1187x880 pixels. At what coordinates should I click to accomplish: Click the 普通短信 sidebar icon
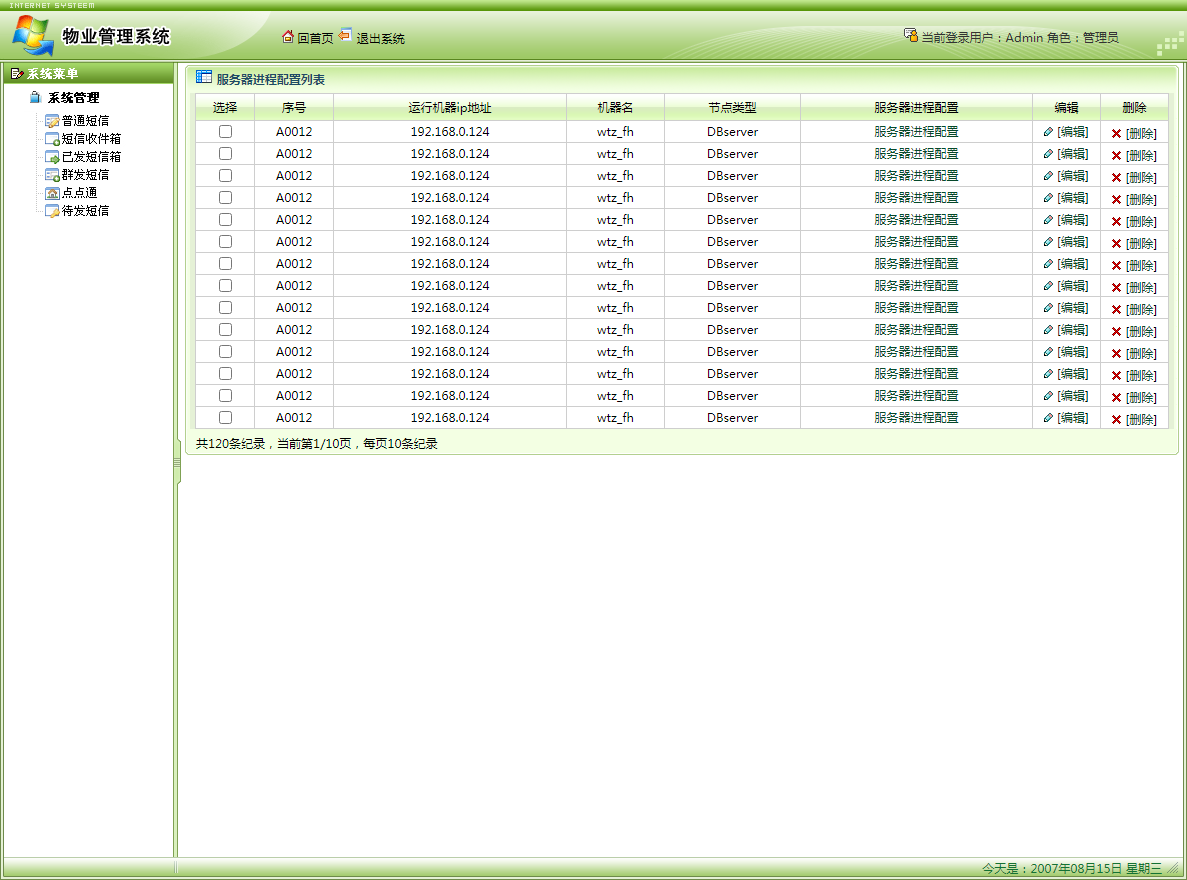tap(52, 121)
